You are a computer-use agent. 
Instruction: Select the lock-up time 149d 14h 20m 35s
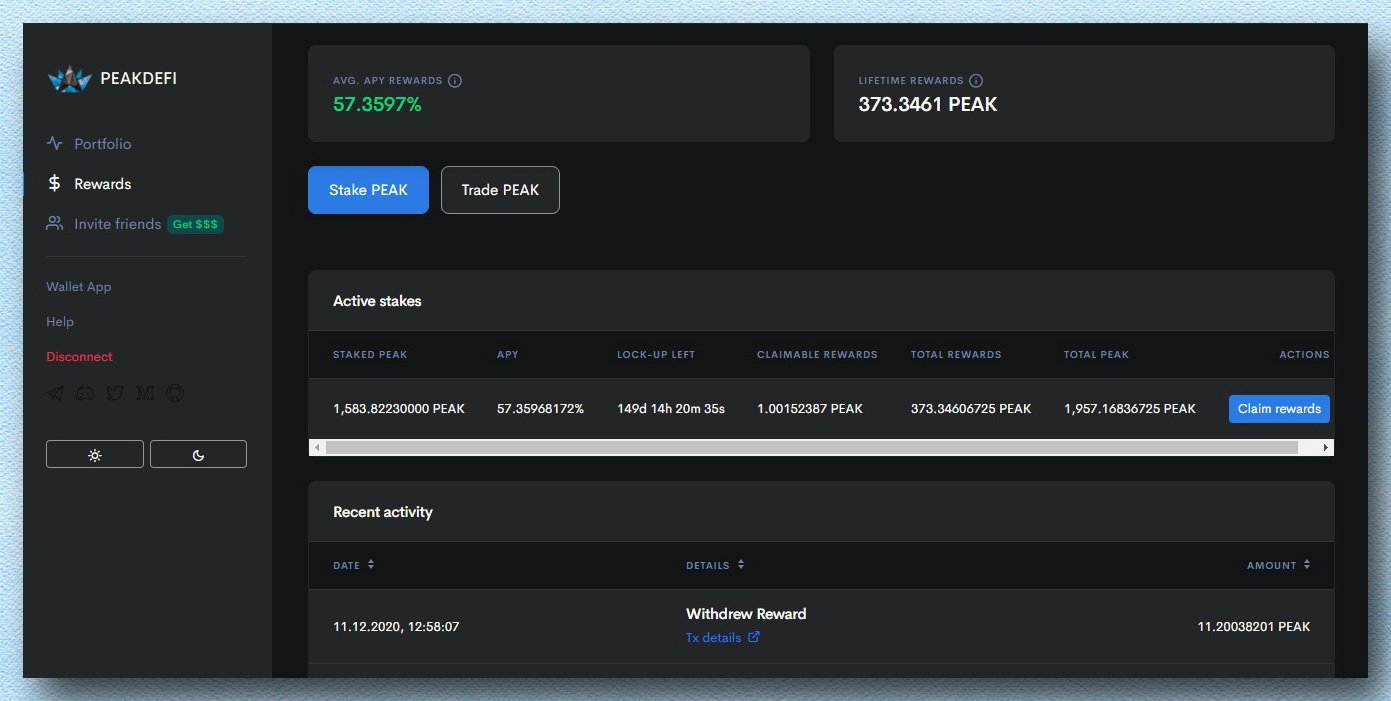pos(671,409)
